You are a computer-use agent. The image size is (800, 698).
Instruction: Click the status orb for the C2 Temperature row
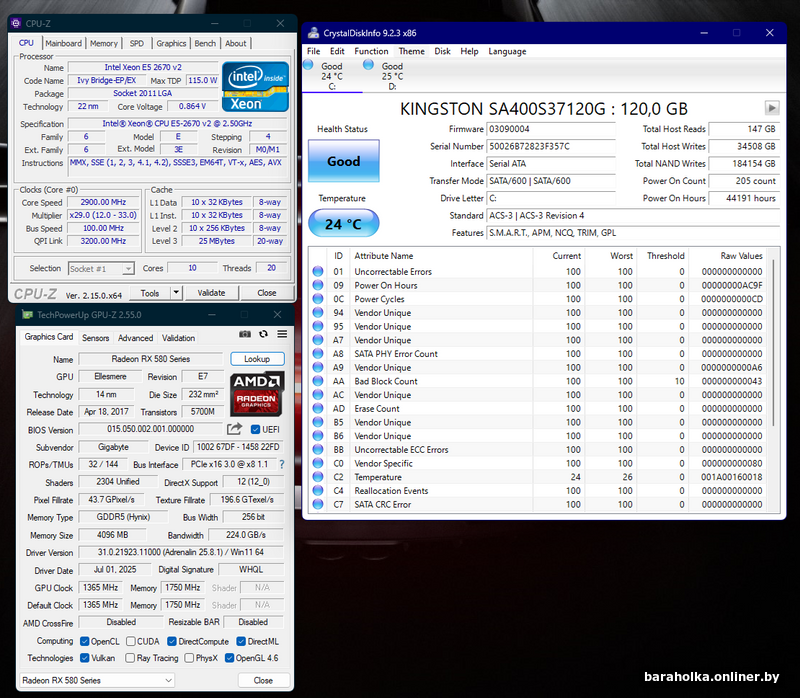(318, 477)
